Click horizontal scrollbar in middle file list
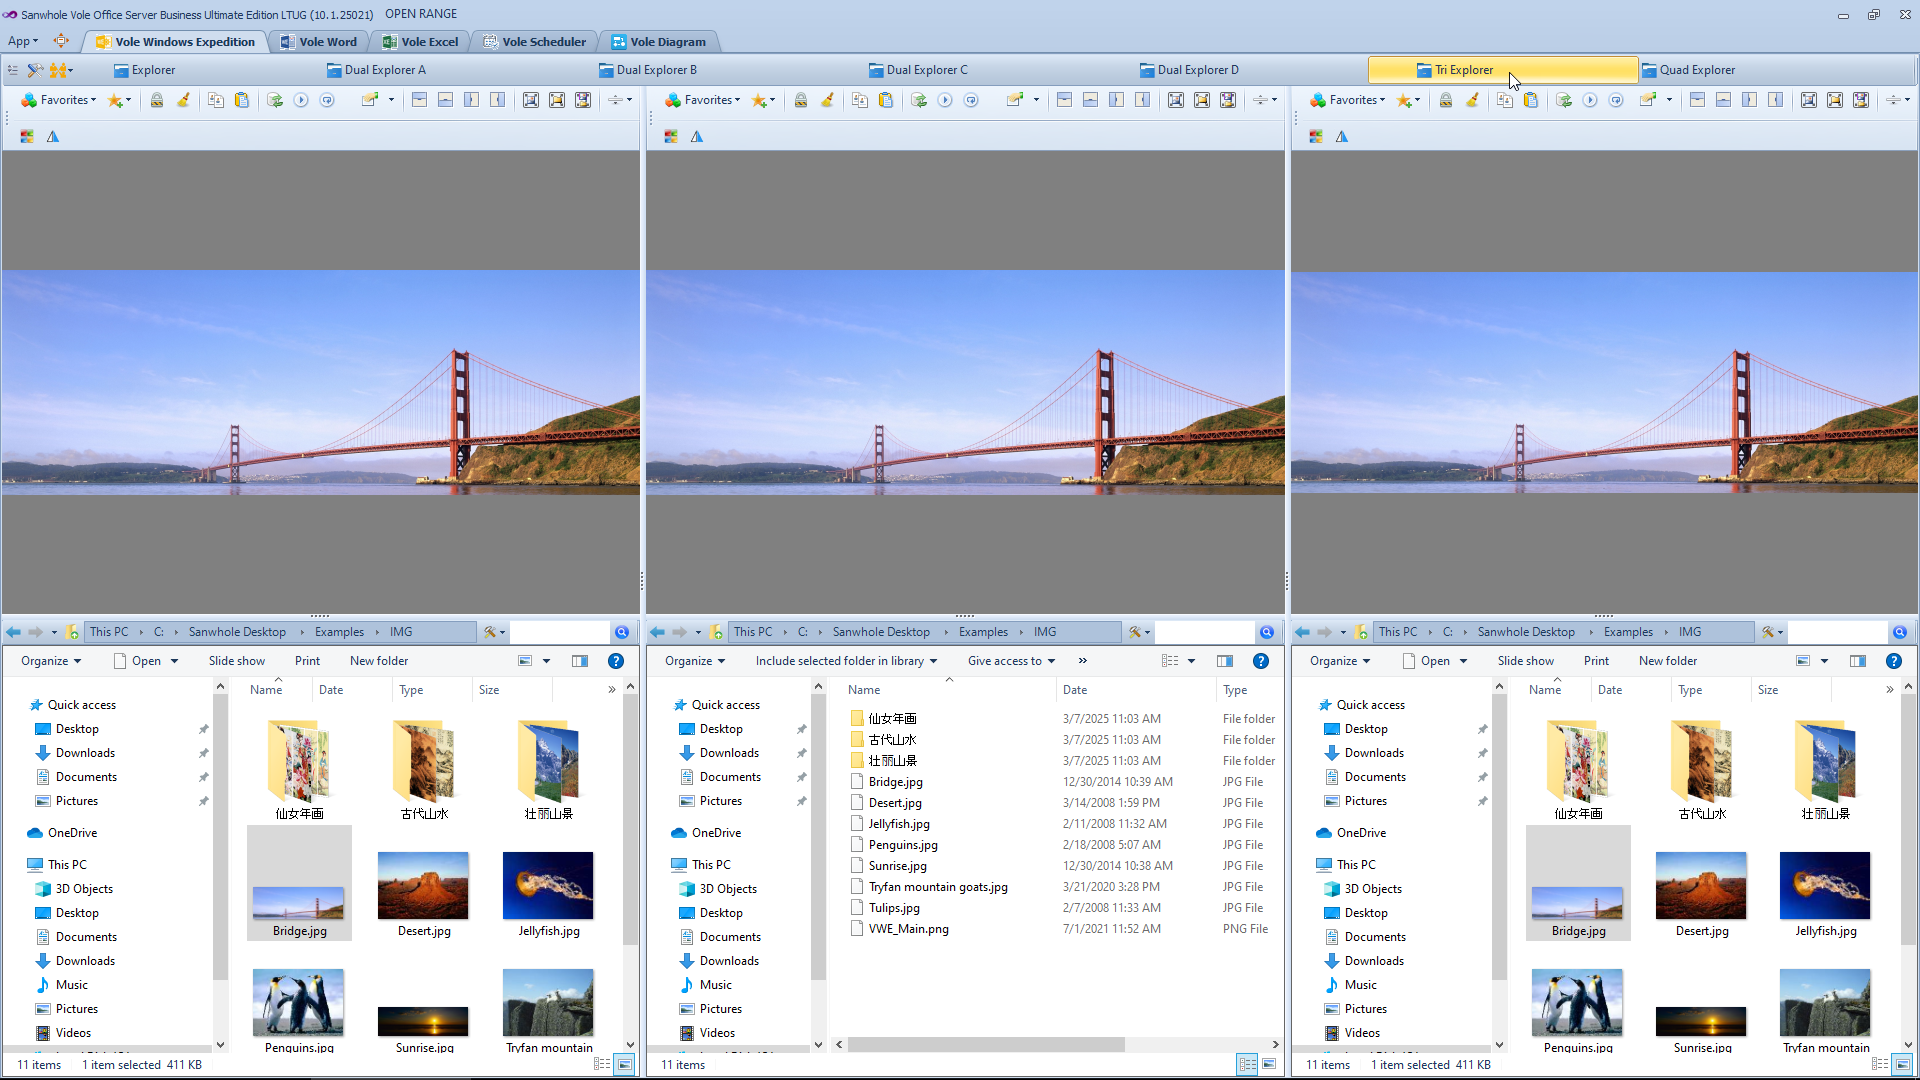The height and width of the screenshot is (1080, 1920). click(985, 1044)
